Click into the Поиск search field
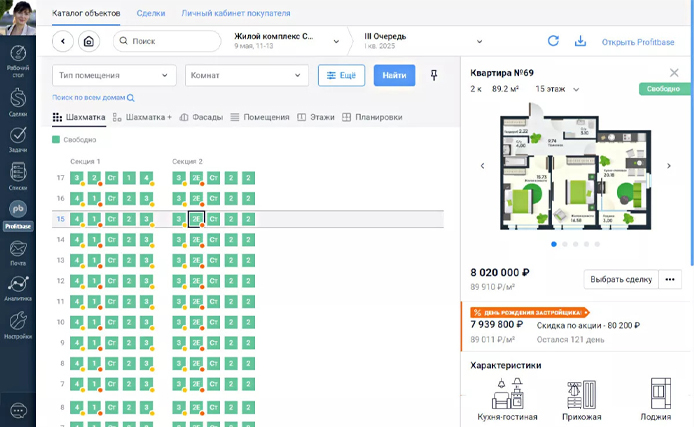The image size is (694, 427). click(x=167, y=41)
